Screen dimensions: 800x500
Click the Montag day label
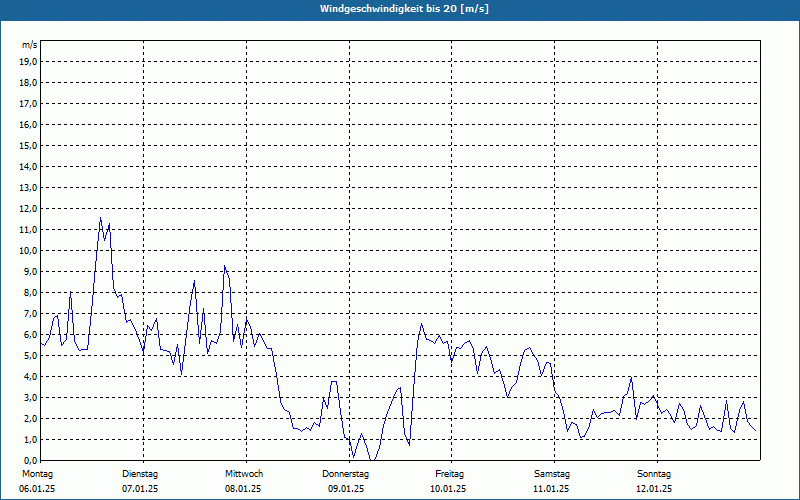(37, 474)
